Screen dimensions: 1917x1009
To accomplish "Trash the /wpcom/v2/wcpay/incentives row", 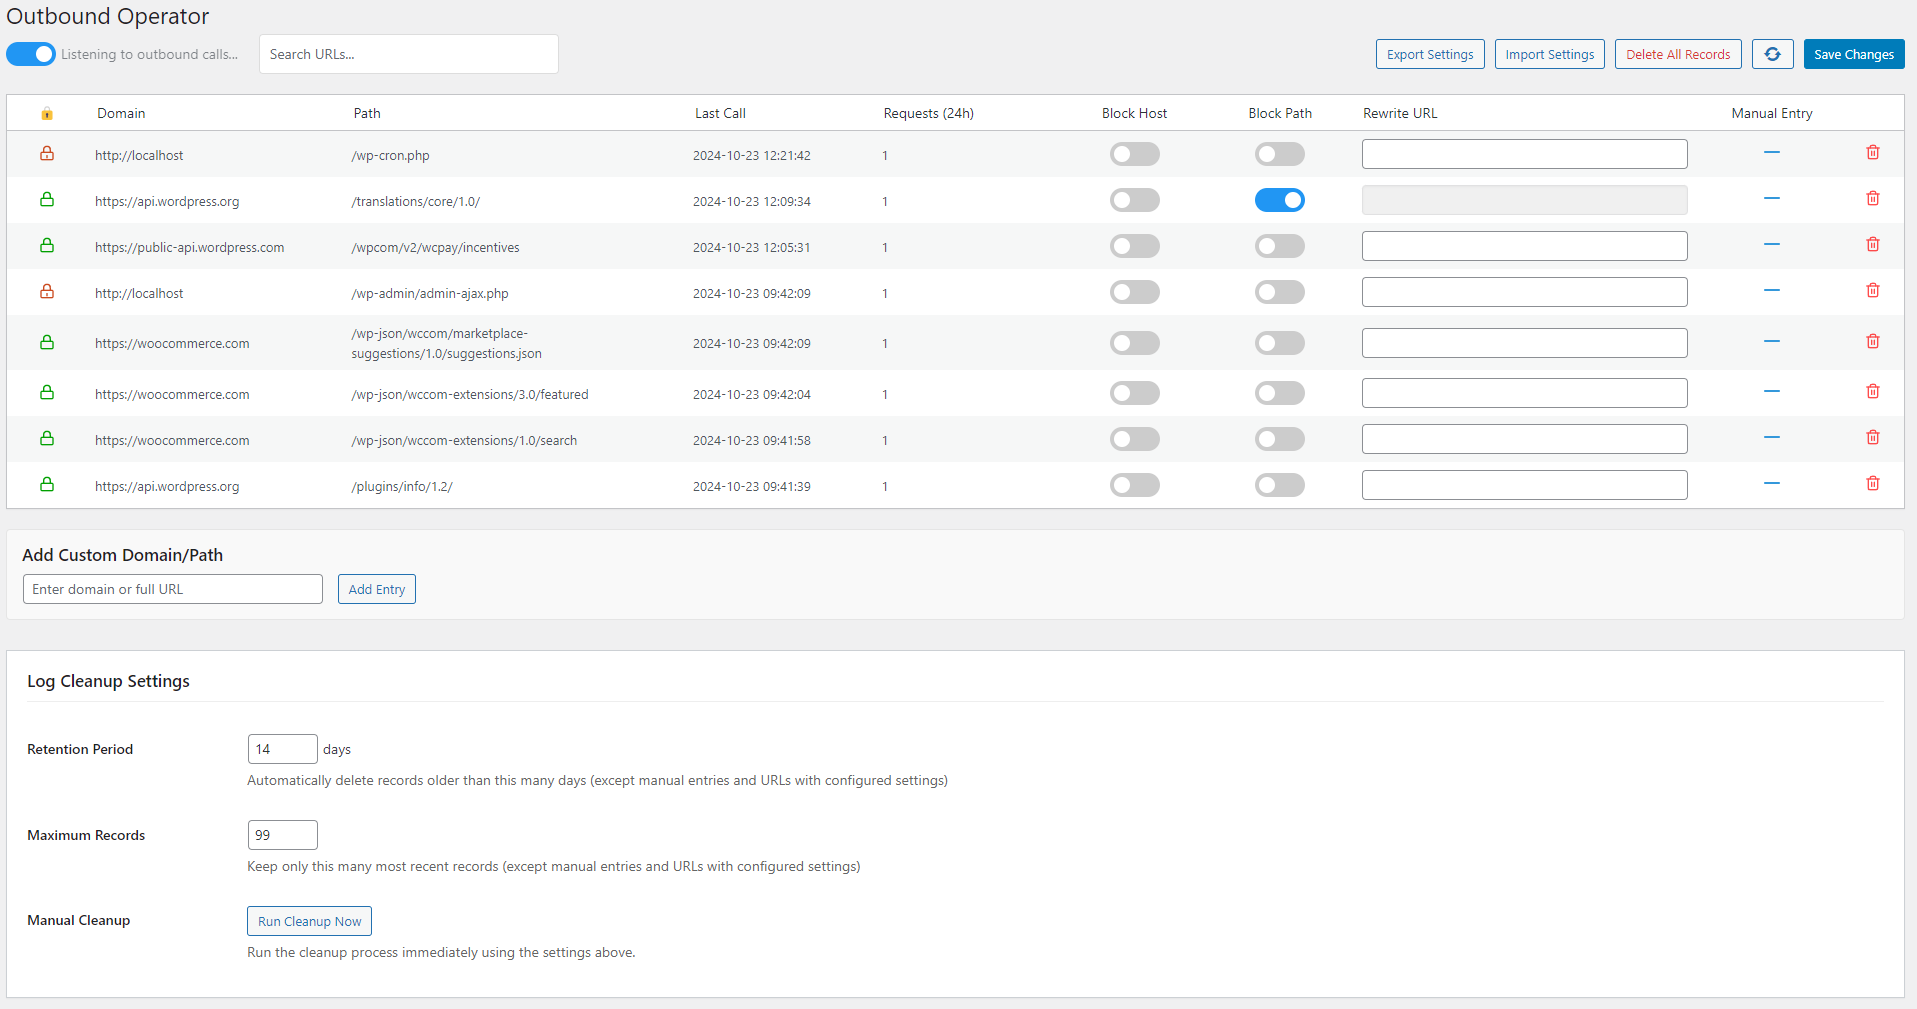I will pos(1873,244).
